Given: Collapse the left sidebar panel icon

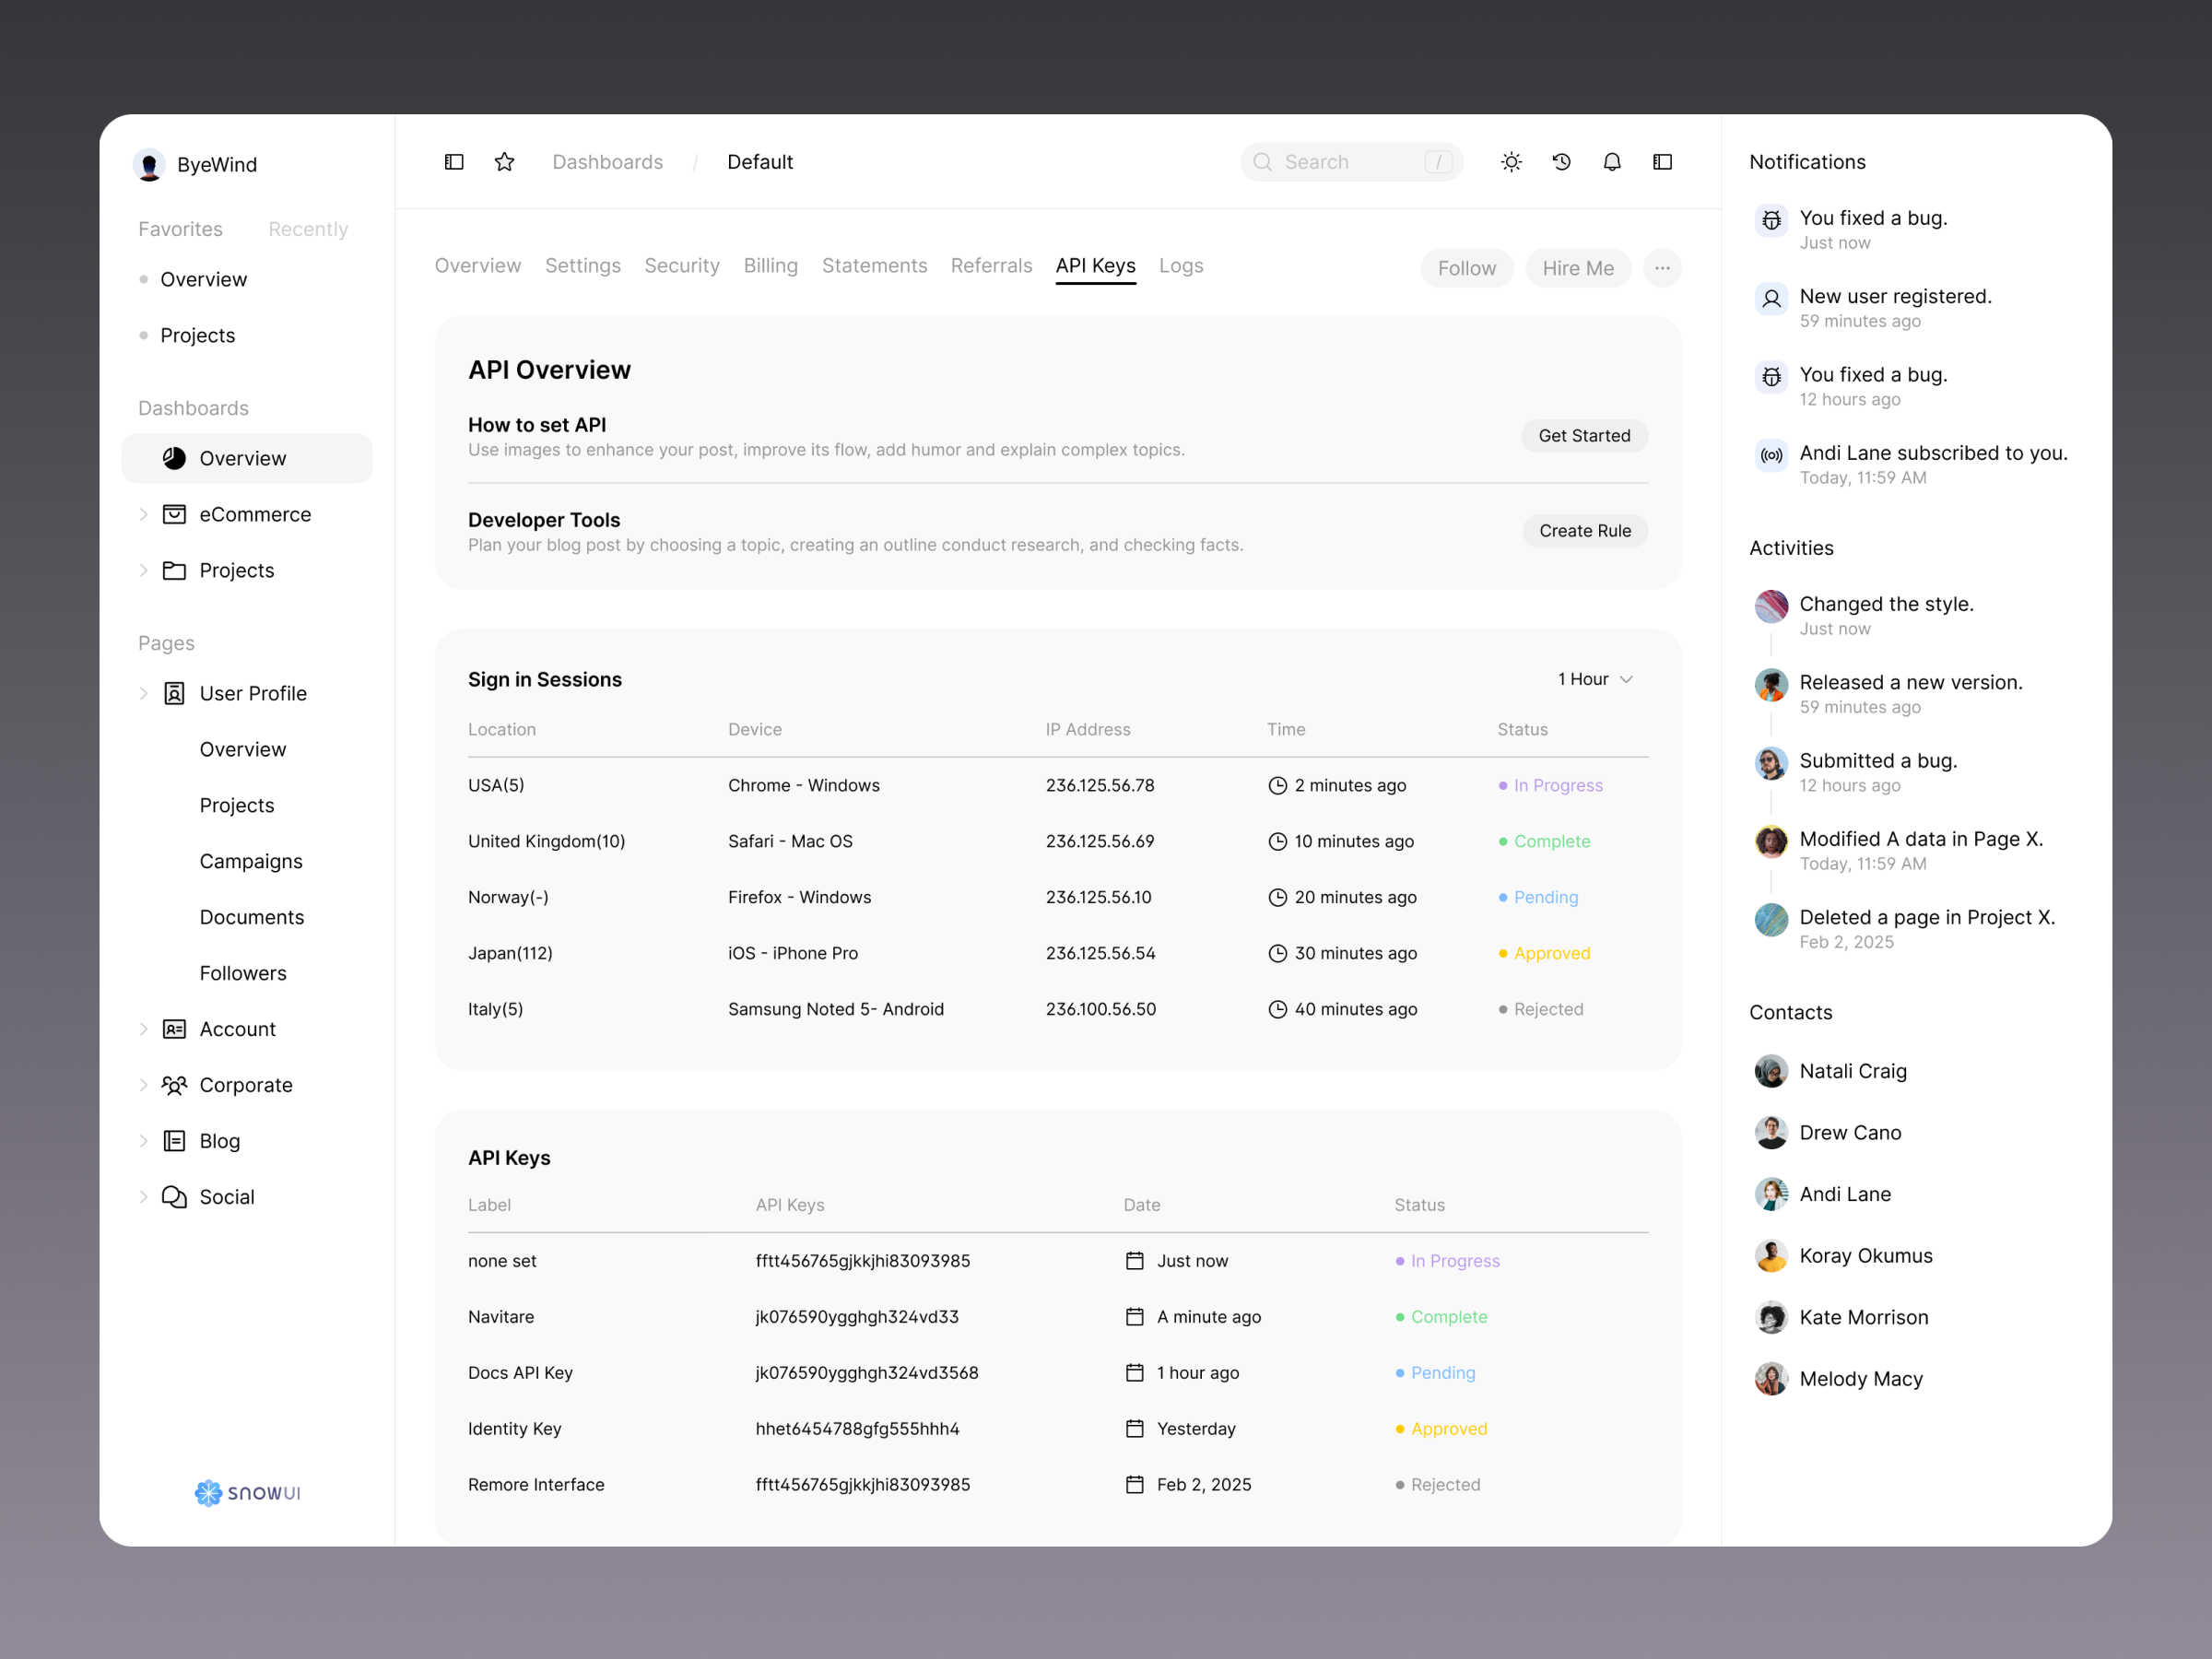Looking at the screenshot, I should pos(454,161).
